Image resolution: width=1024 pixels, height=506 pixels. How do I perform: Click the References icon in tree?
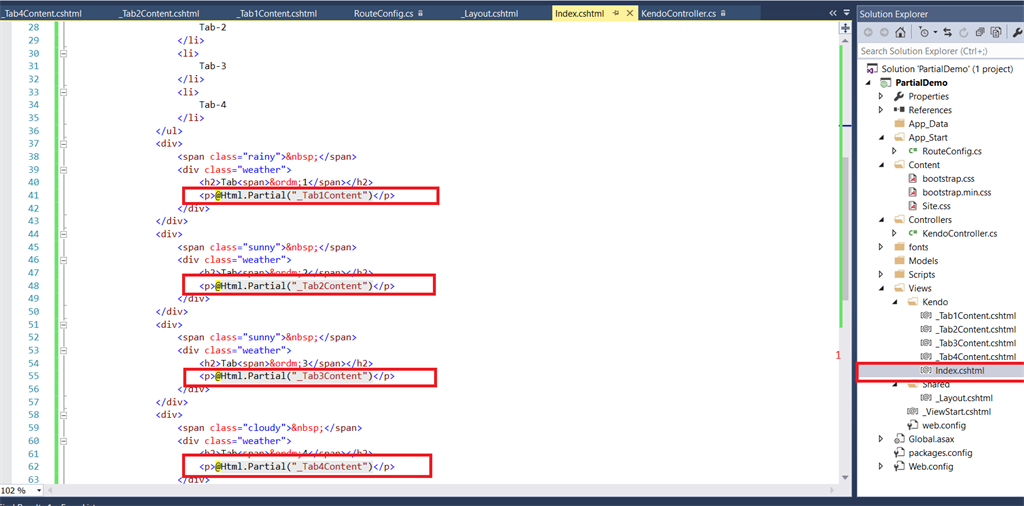click(x=899, y=110)
